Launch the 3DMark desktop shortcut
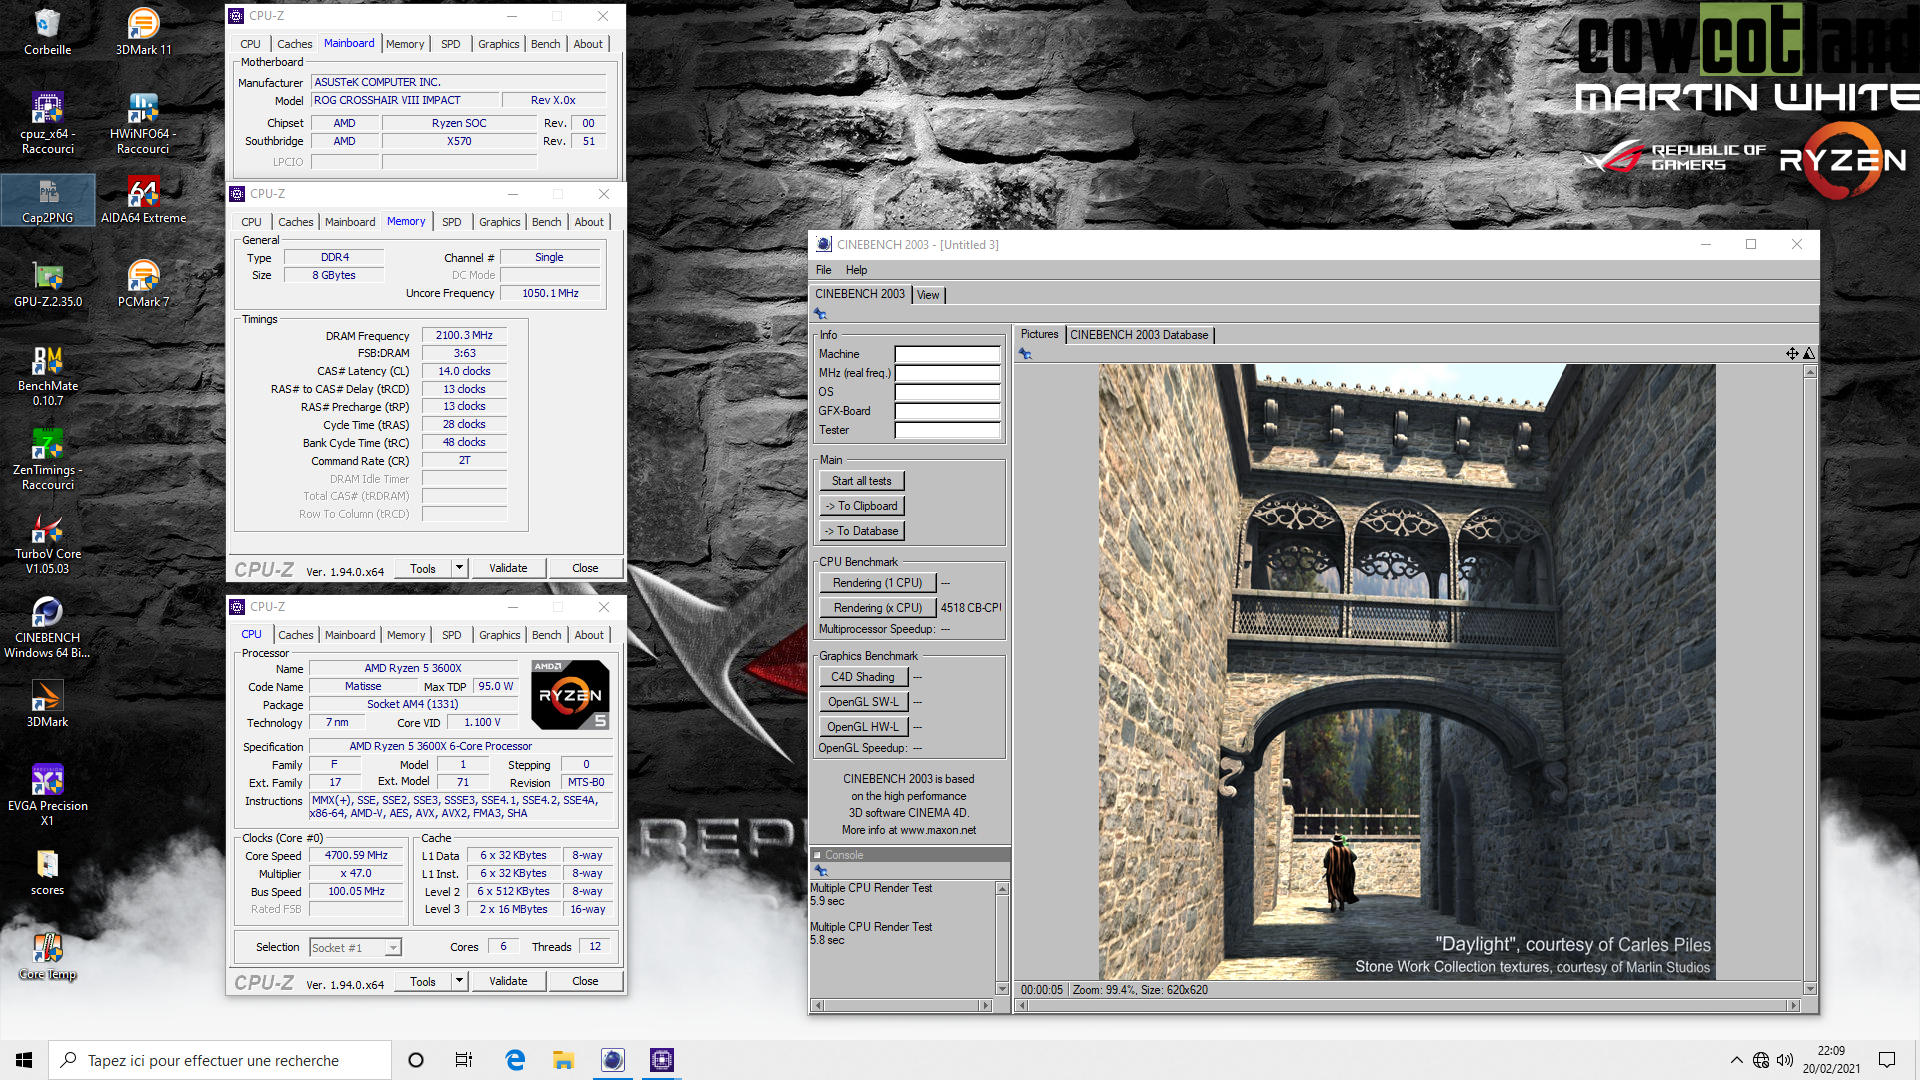This screenshot has width=1920, height=1080. pyautogui.click(x=47, y=704)
